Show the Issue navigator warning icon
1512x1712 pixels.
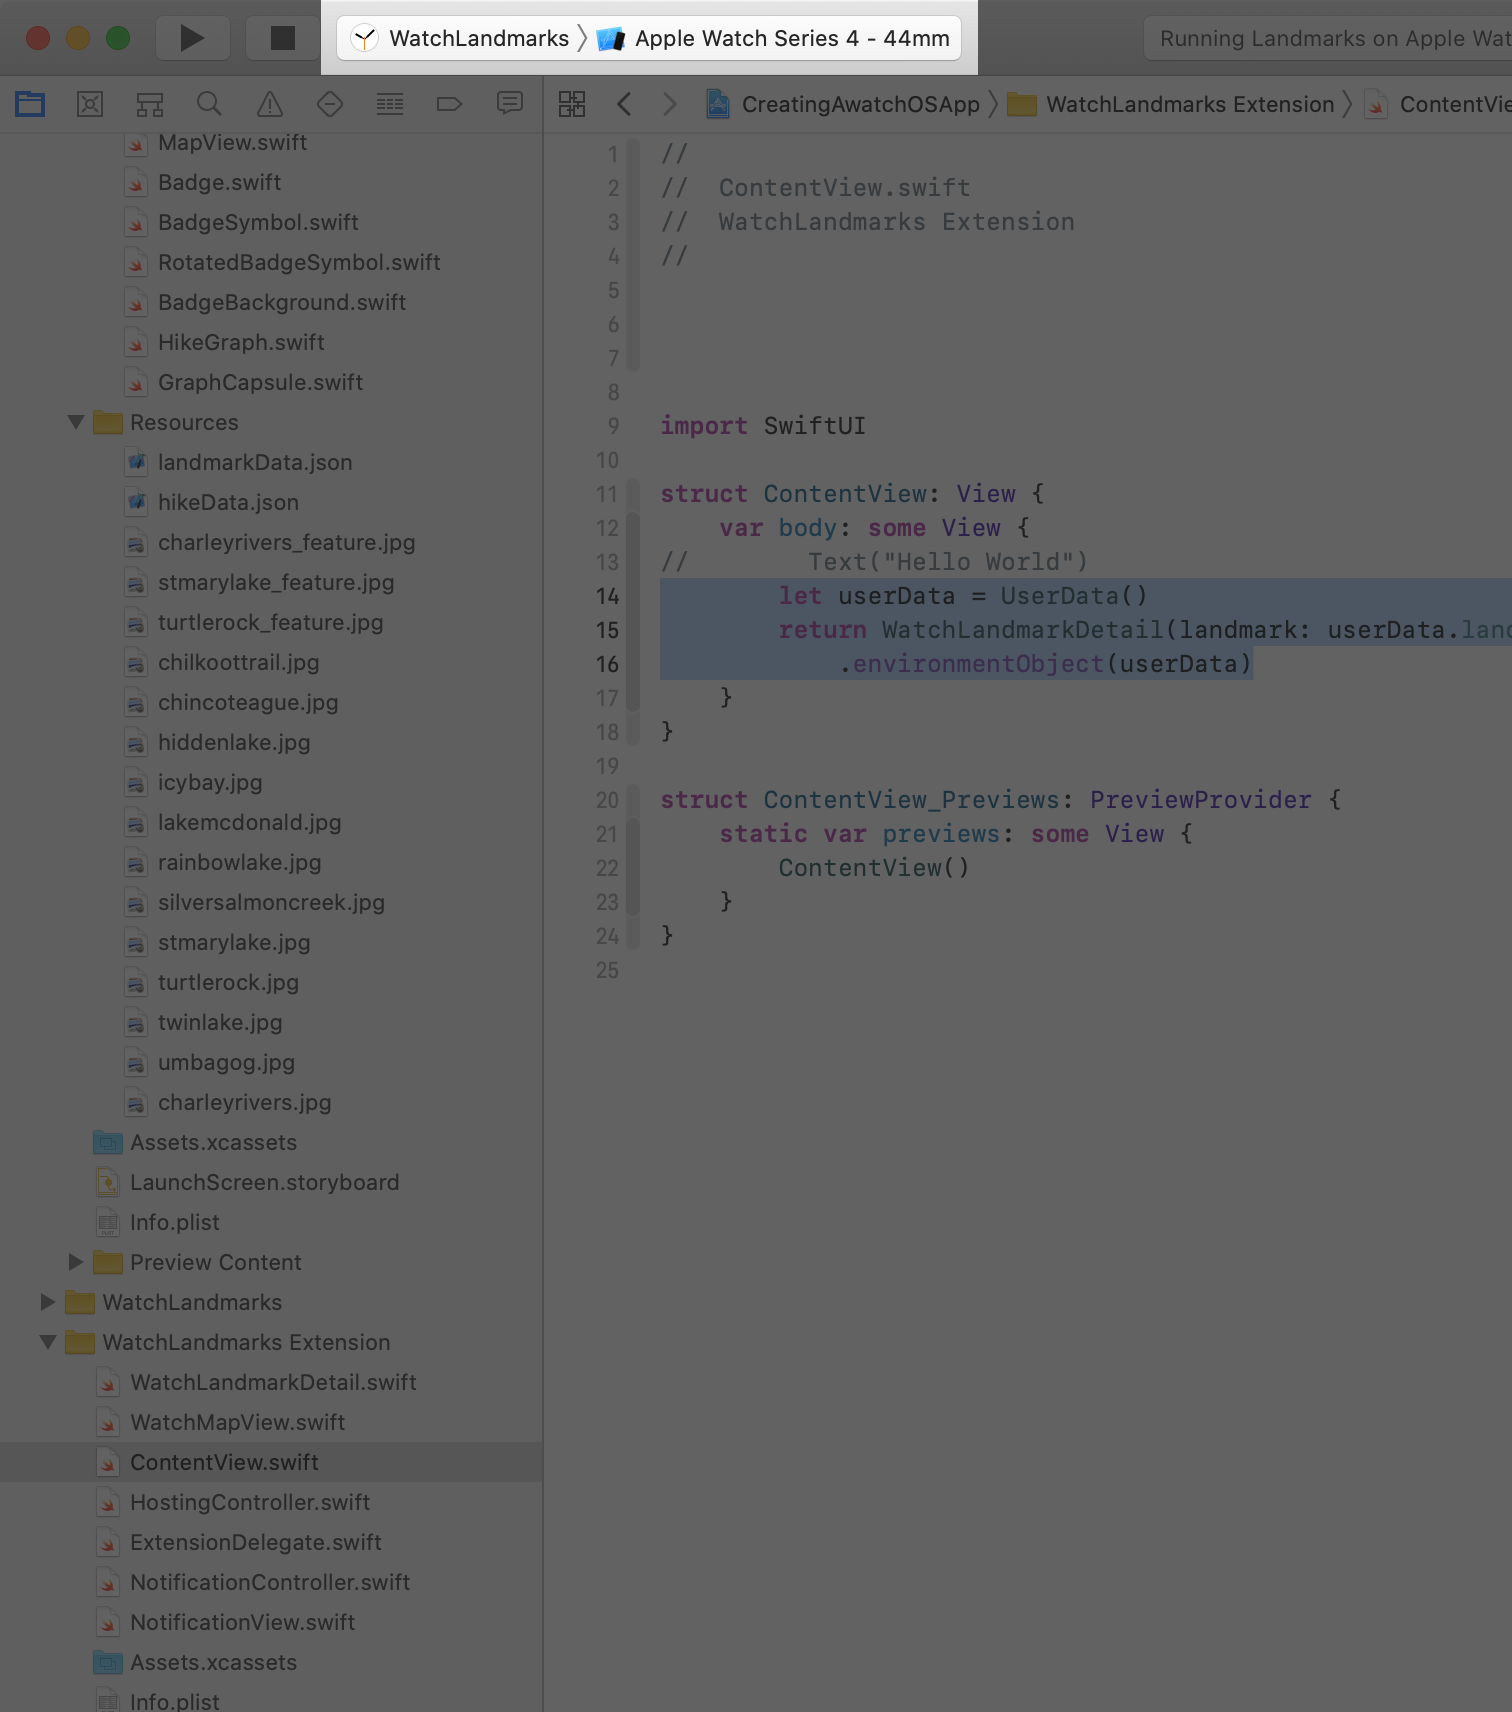tap(270, 104)
